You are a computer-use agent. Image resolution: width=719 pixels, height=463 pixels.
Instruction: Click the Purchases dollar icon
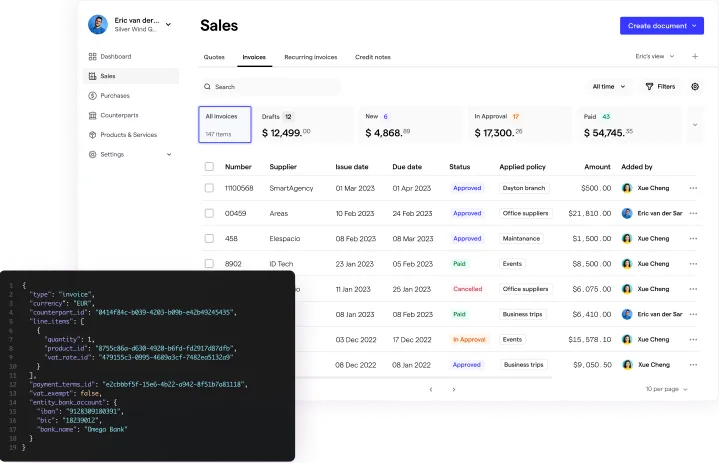click(x=92, y=95)
